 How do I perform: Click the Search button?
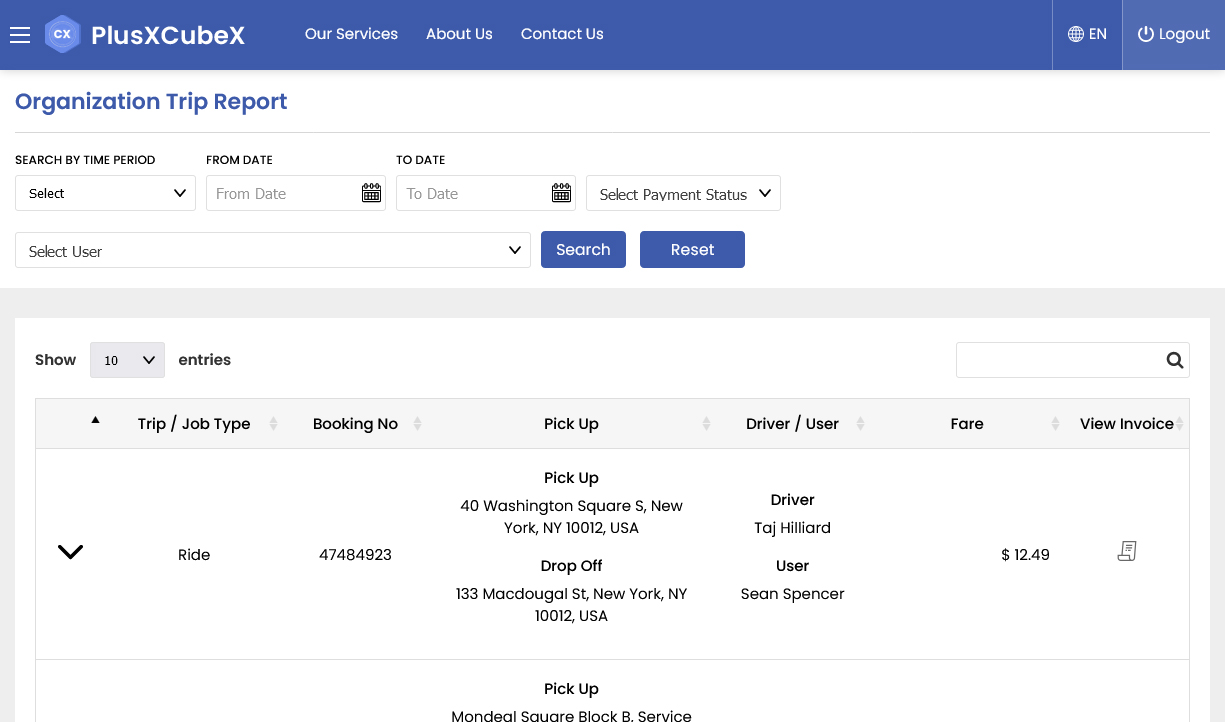583,250
